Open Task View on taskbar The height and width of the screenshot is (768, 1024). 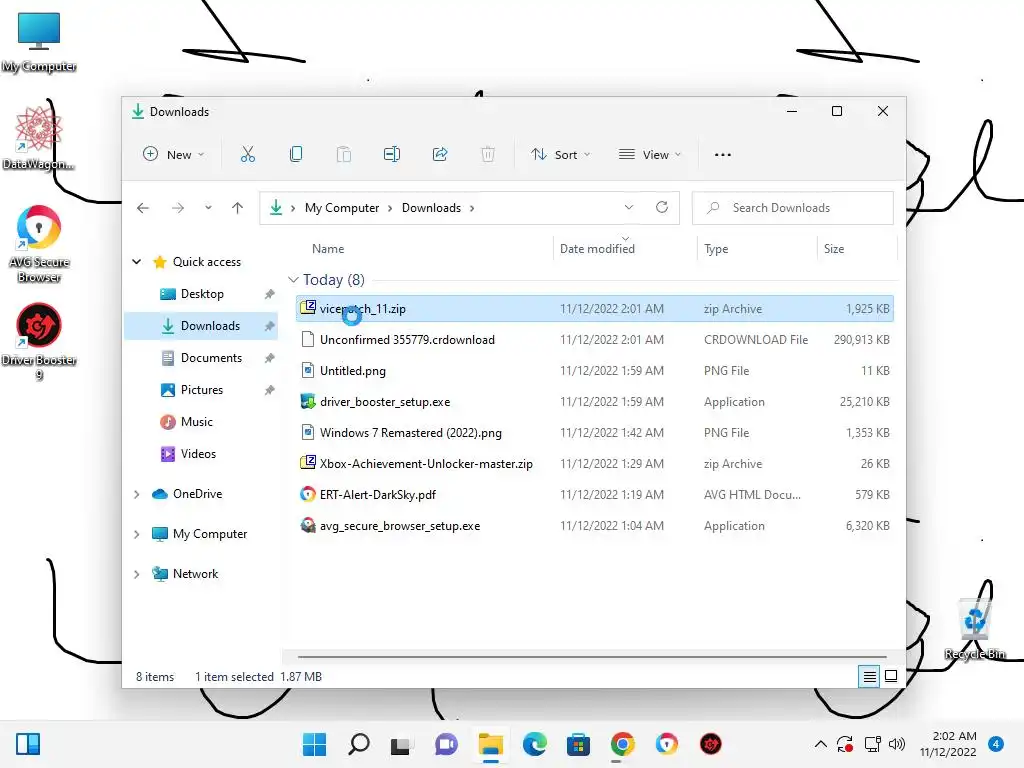(401, 744)
